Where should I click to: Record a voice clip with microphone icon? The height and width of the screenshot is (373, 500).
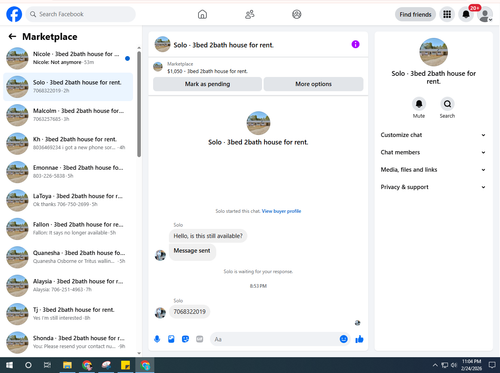pyautogui.click(x=157, y=339)
